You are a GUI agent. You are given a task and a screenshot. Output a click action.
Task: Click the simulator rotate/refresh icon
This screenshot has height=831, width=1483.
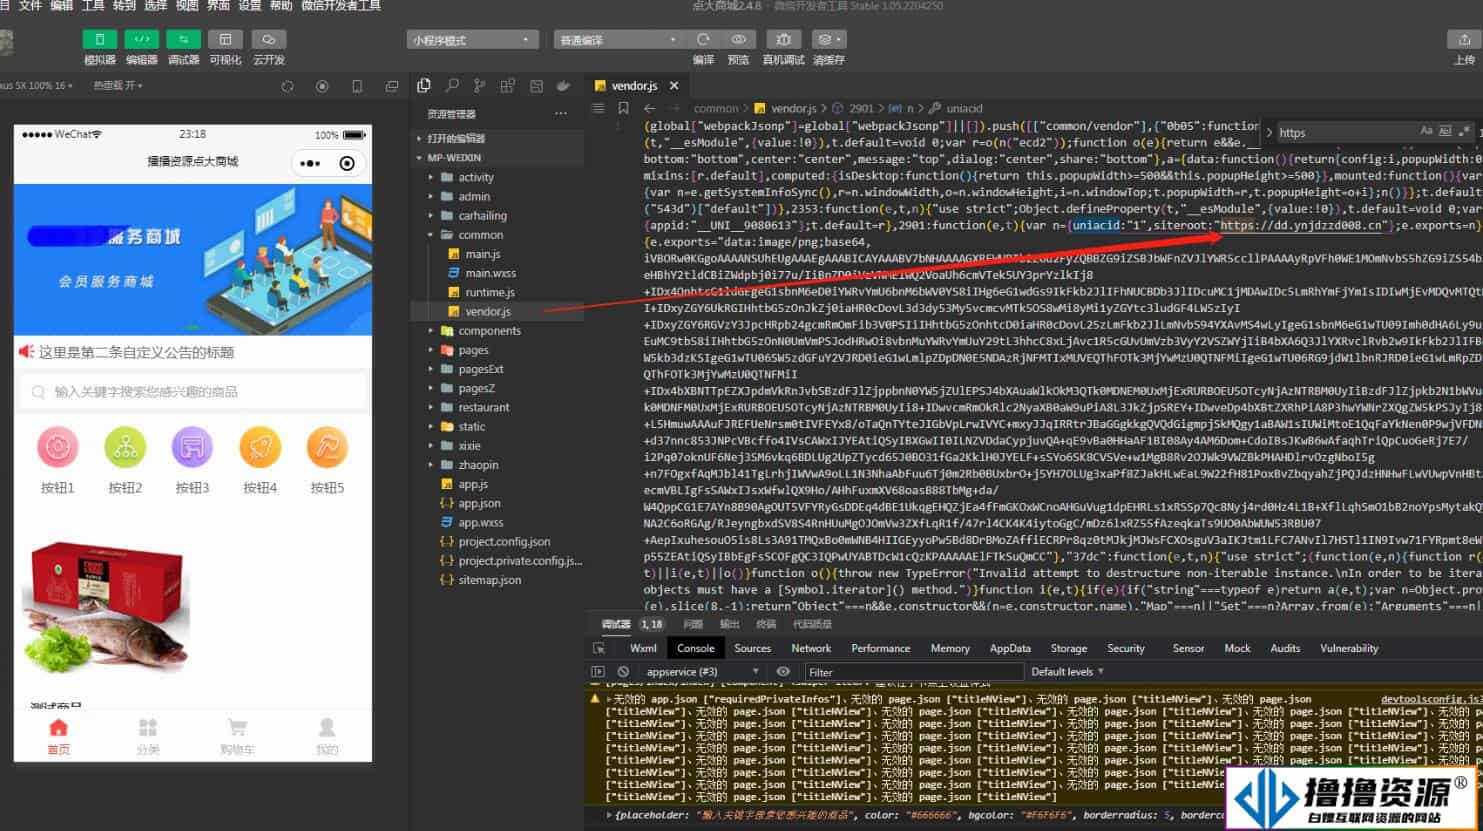288,86
